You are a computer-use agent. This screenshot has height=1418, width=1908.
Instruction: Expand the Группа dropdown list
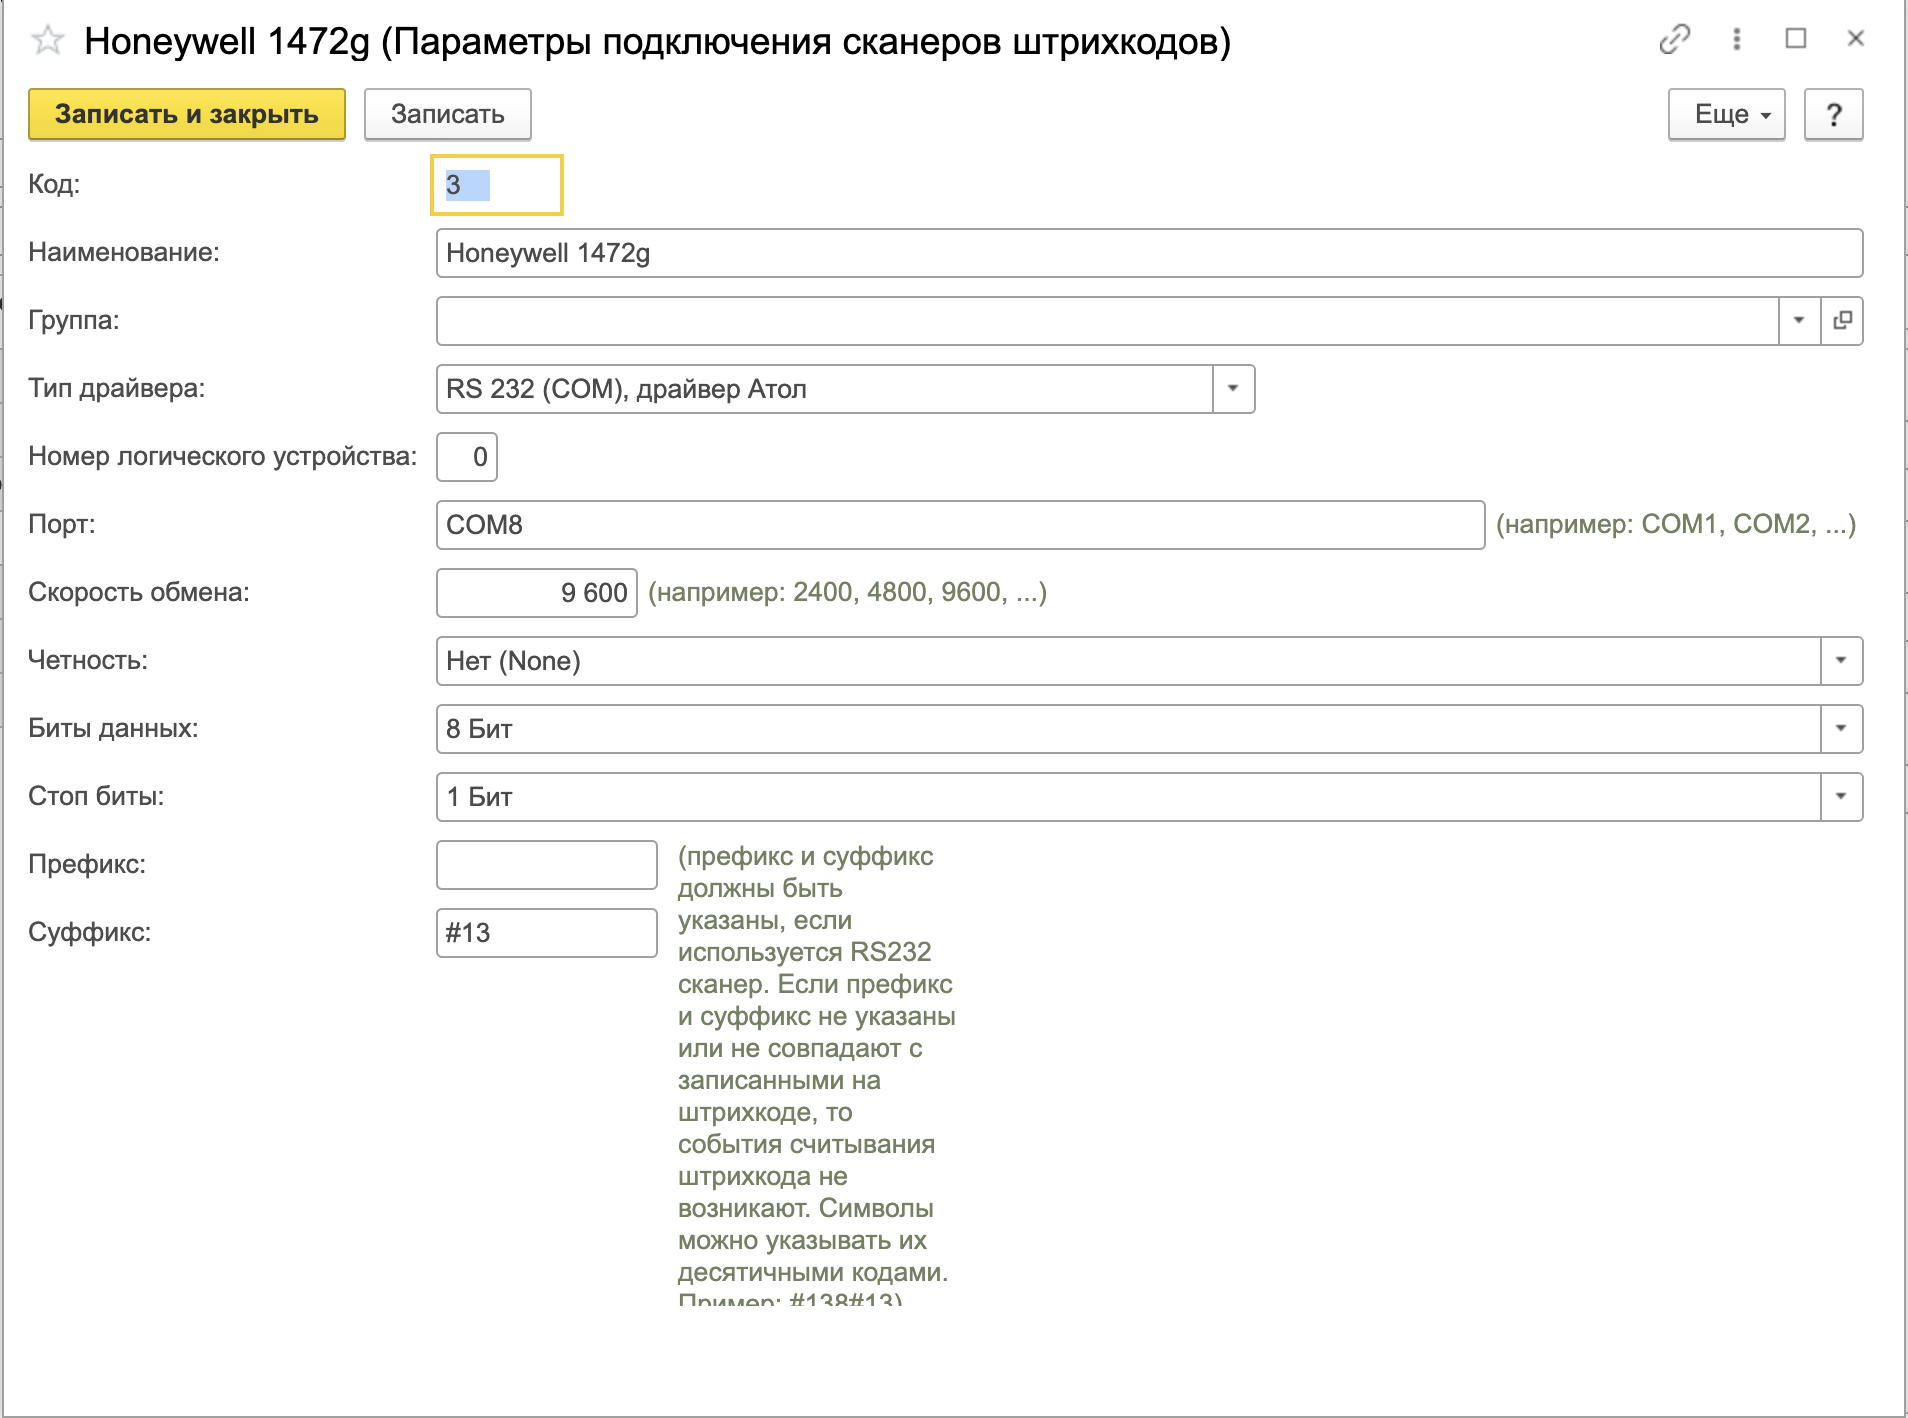pyautogui.click(x=1799, y=321)
